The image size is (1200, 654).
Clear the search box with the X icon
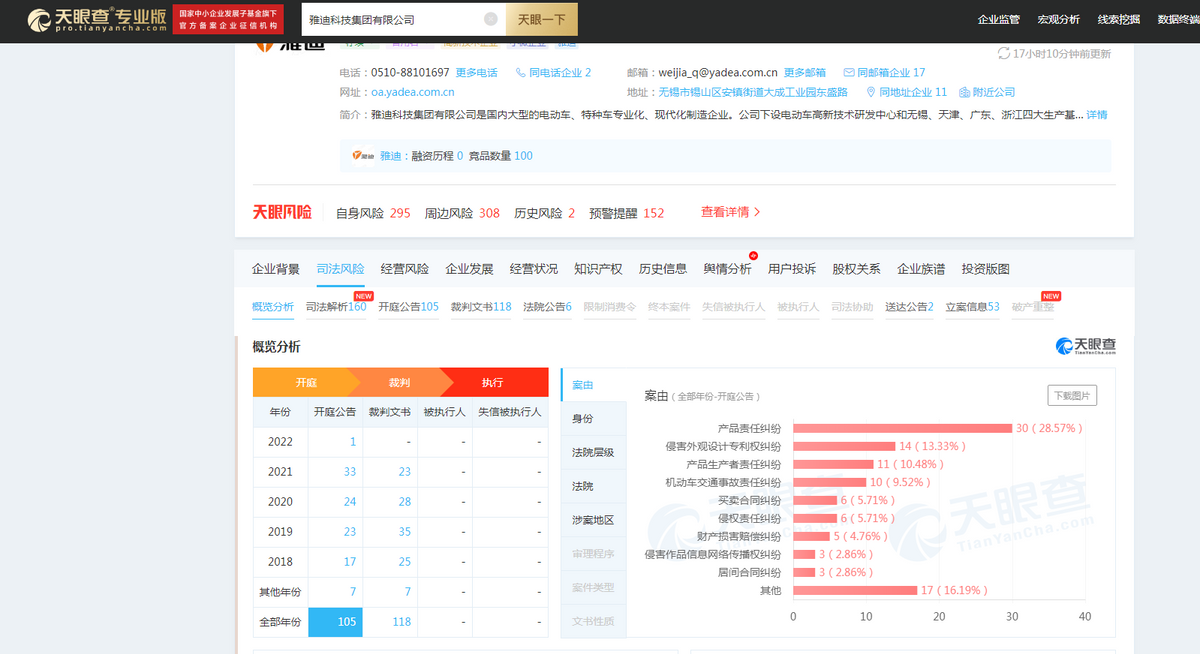[x=490, y=19]
